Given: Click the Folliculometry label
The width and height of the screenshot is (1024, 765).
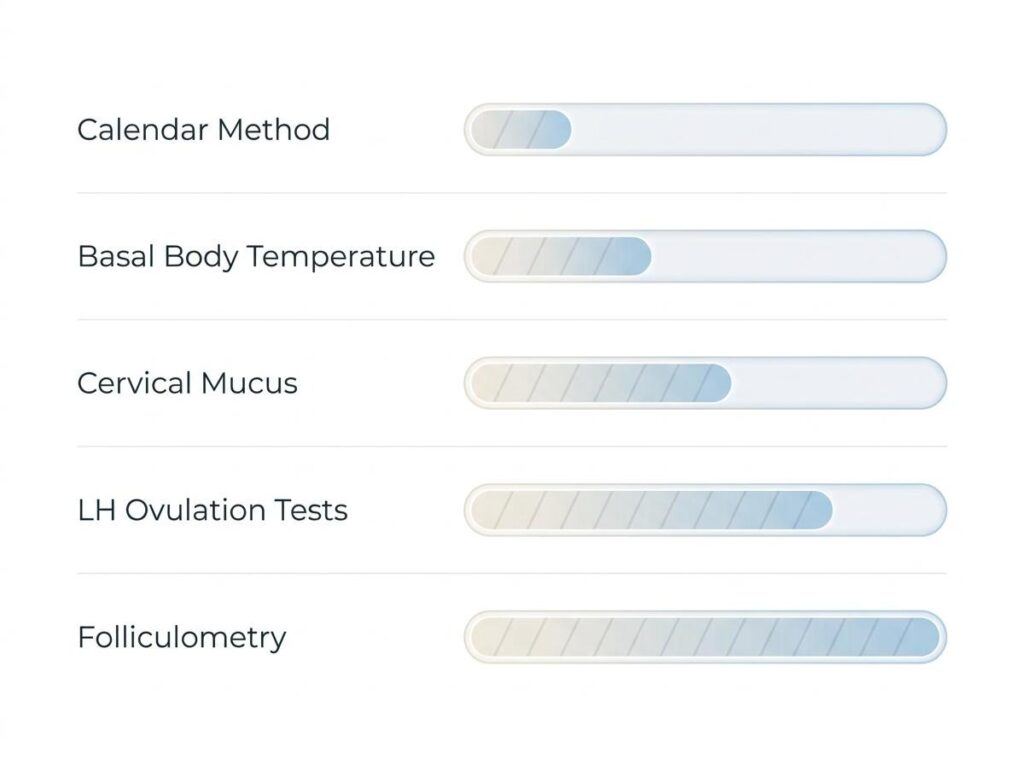Looking at the screenshot, I should pyautogui.click(x=182, y=638).
